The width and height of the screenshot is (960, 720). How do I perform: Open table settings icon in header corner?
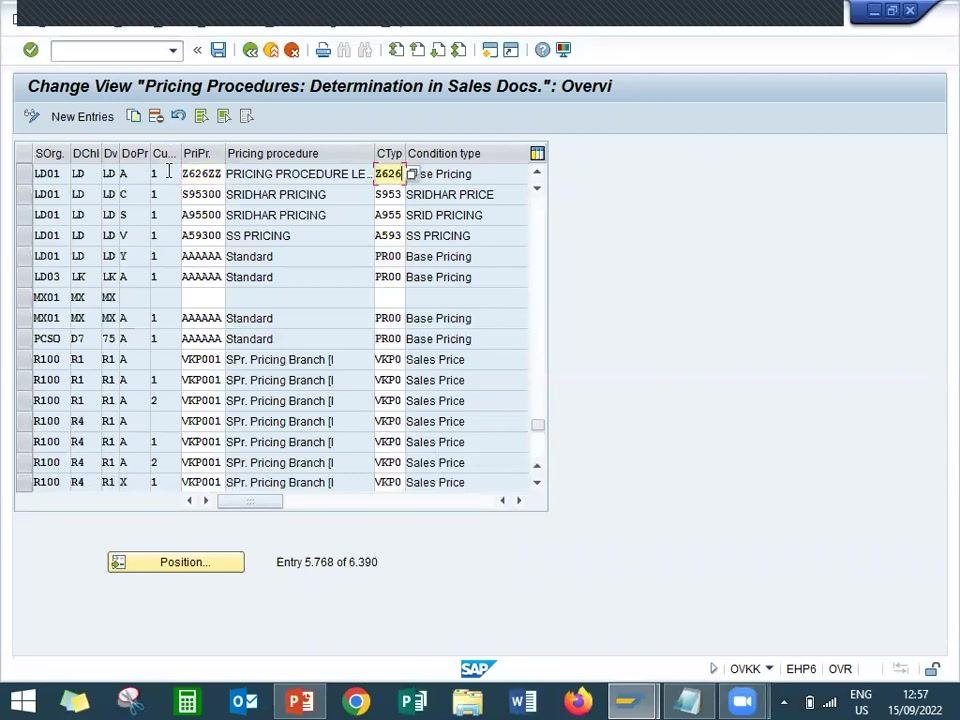pos(538,154)
